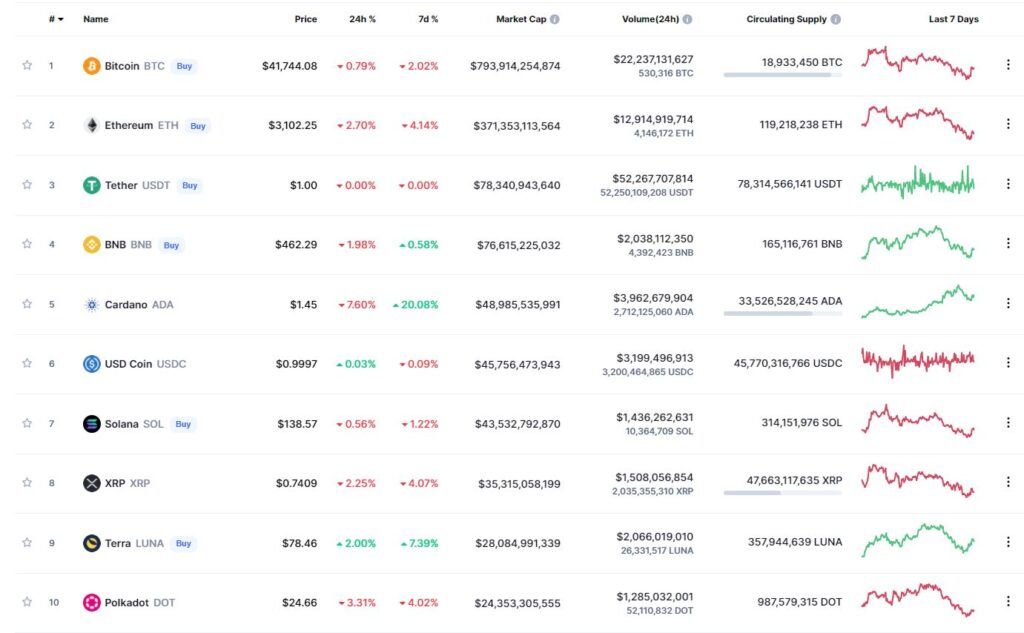
Task: Open the USD Coin 7-day sparkline chart
Action: click(x=918, y=361)
